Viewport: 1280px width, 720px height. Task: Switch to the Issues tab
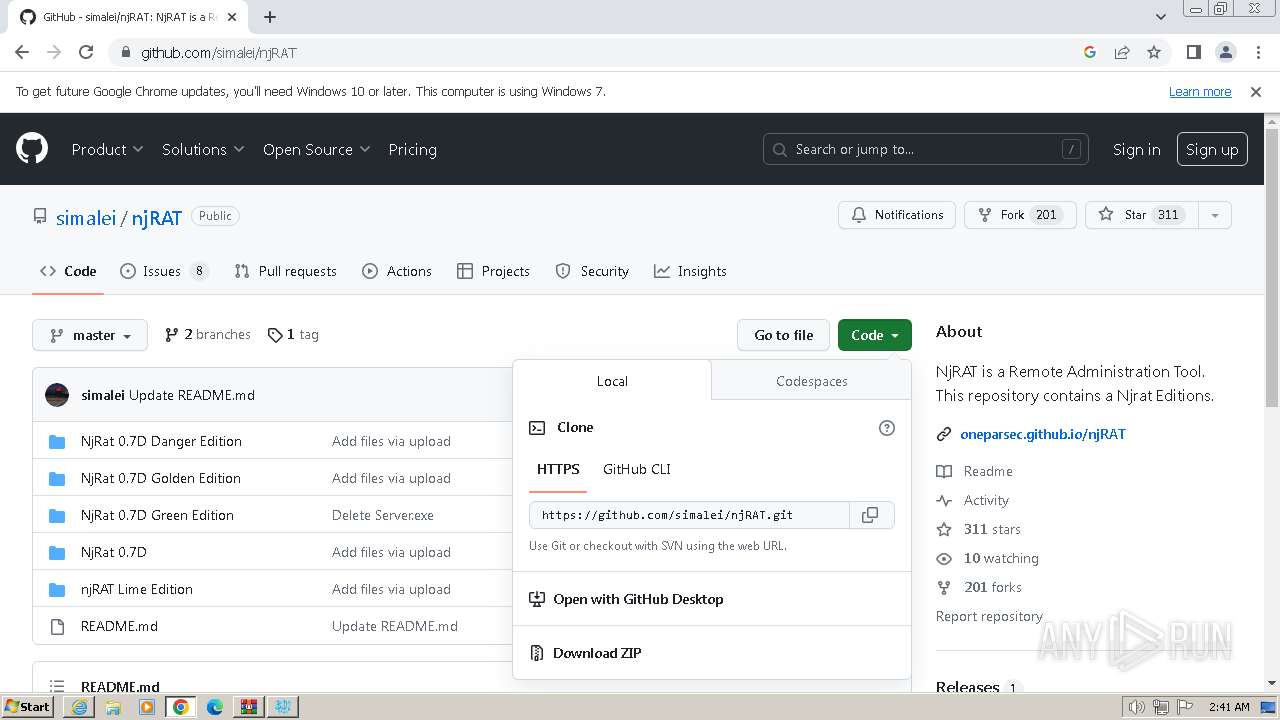[164, 271]
